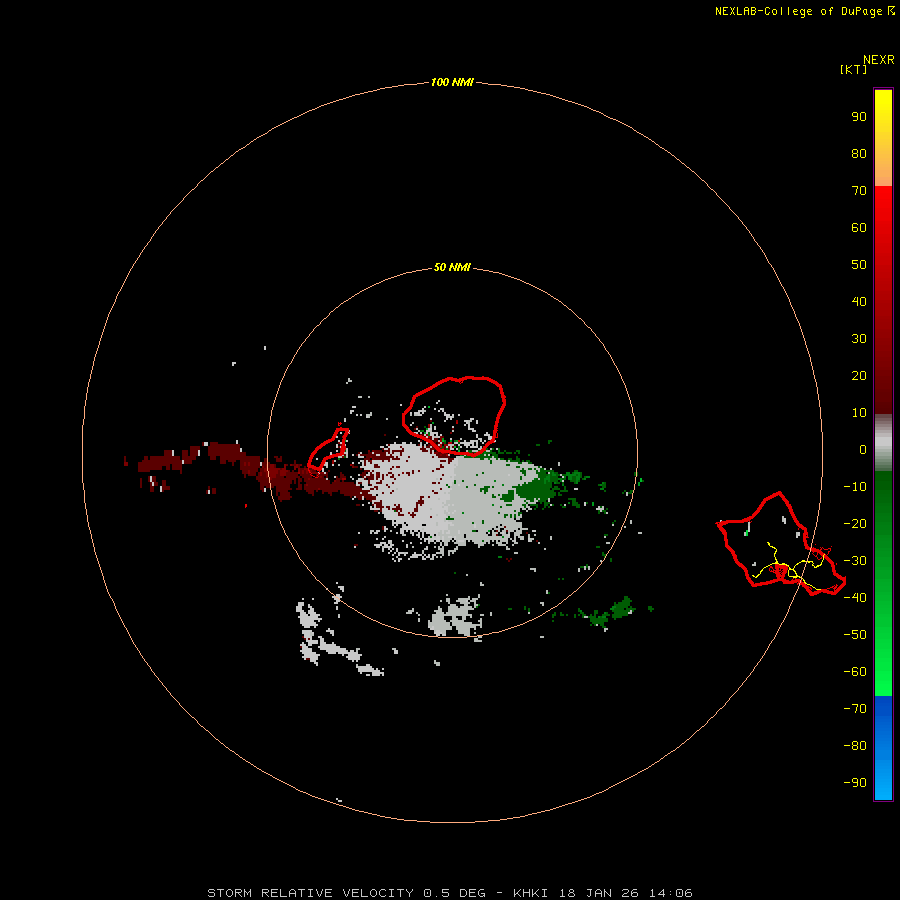Click the 40 value on velocity scale

(859, 301)
